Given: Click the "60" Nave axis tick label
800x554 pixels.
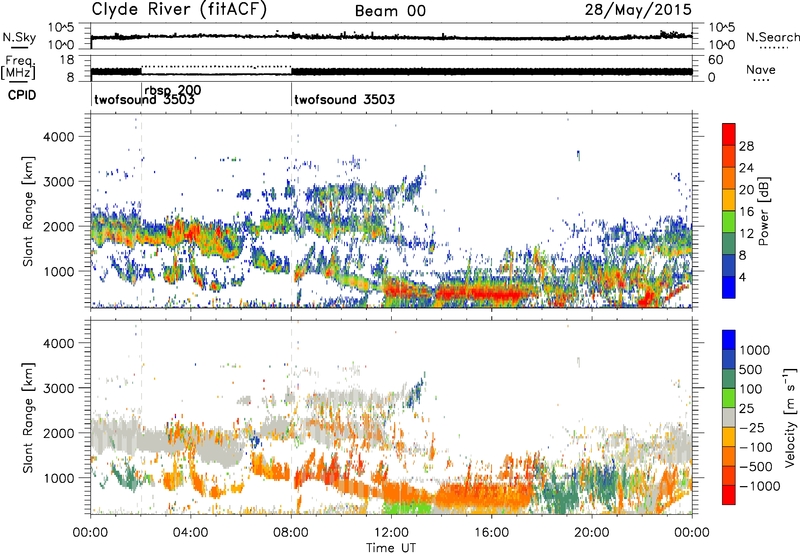Looking at the screenshot, I should click(716, 60).
